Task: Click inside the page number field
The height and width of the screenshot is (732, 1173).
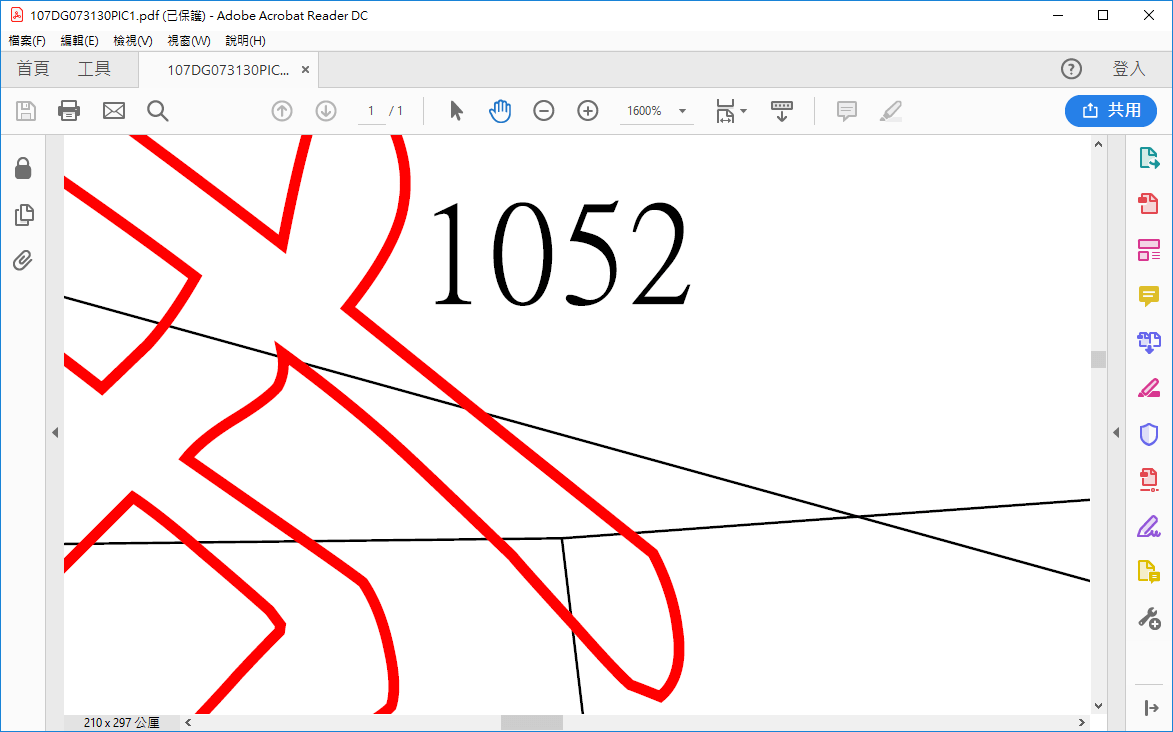Action: click(x=370, y=110)
